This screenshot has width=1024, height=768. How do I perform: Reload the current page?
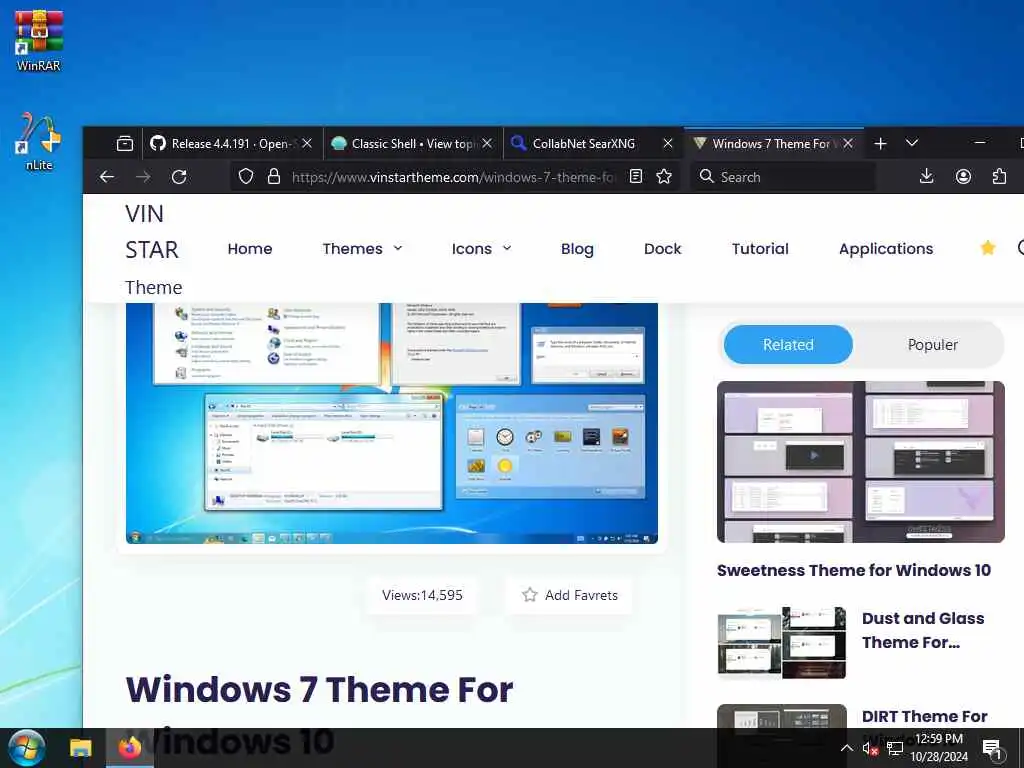[179, 177]
